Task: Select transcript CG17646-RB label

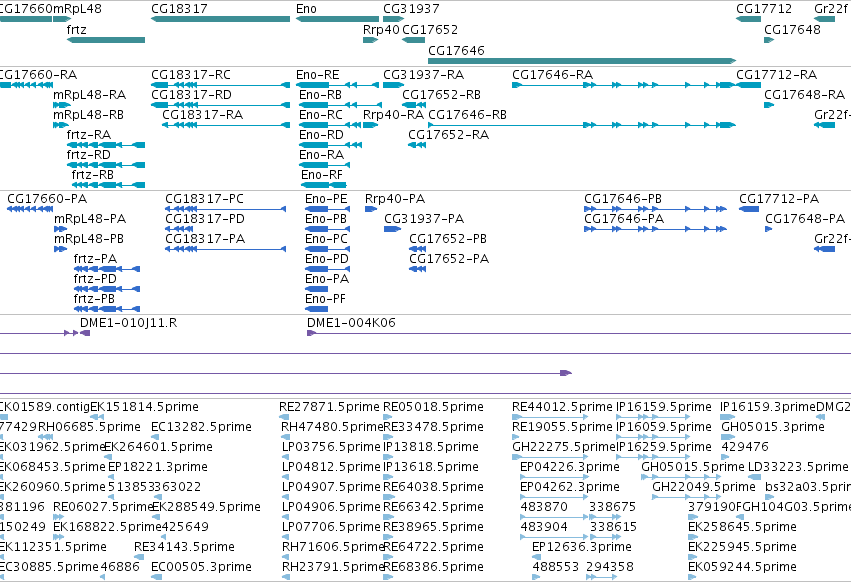Action: tap(467, 115)
